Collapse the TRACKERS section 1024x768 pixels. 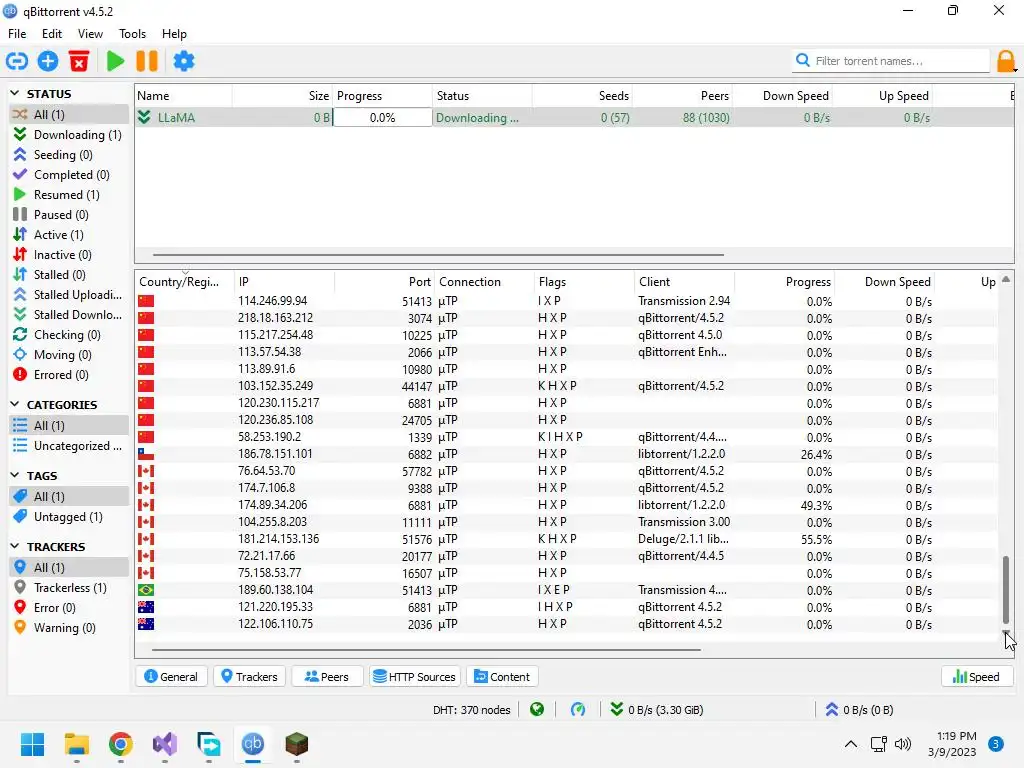tap(15, 547)
